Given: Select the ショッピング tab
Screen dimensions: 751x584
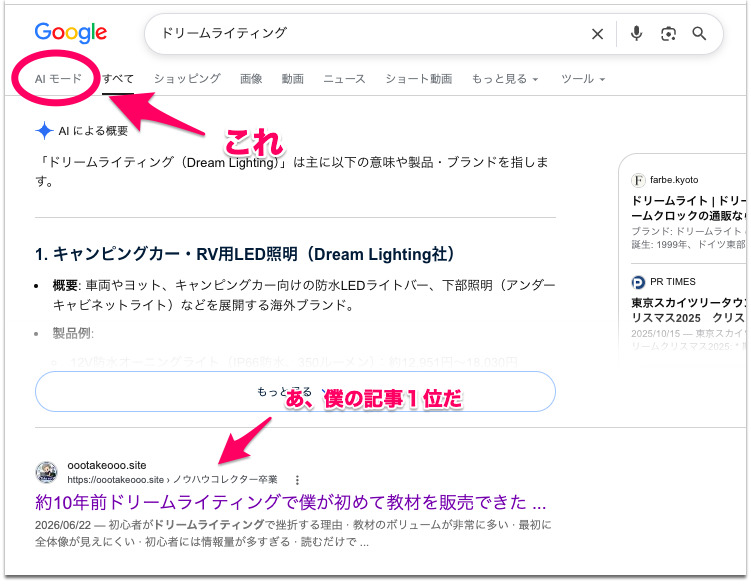Looking at the screenshot, I should [x=187, y=79].
